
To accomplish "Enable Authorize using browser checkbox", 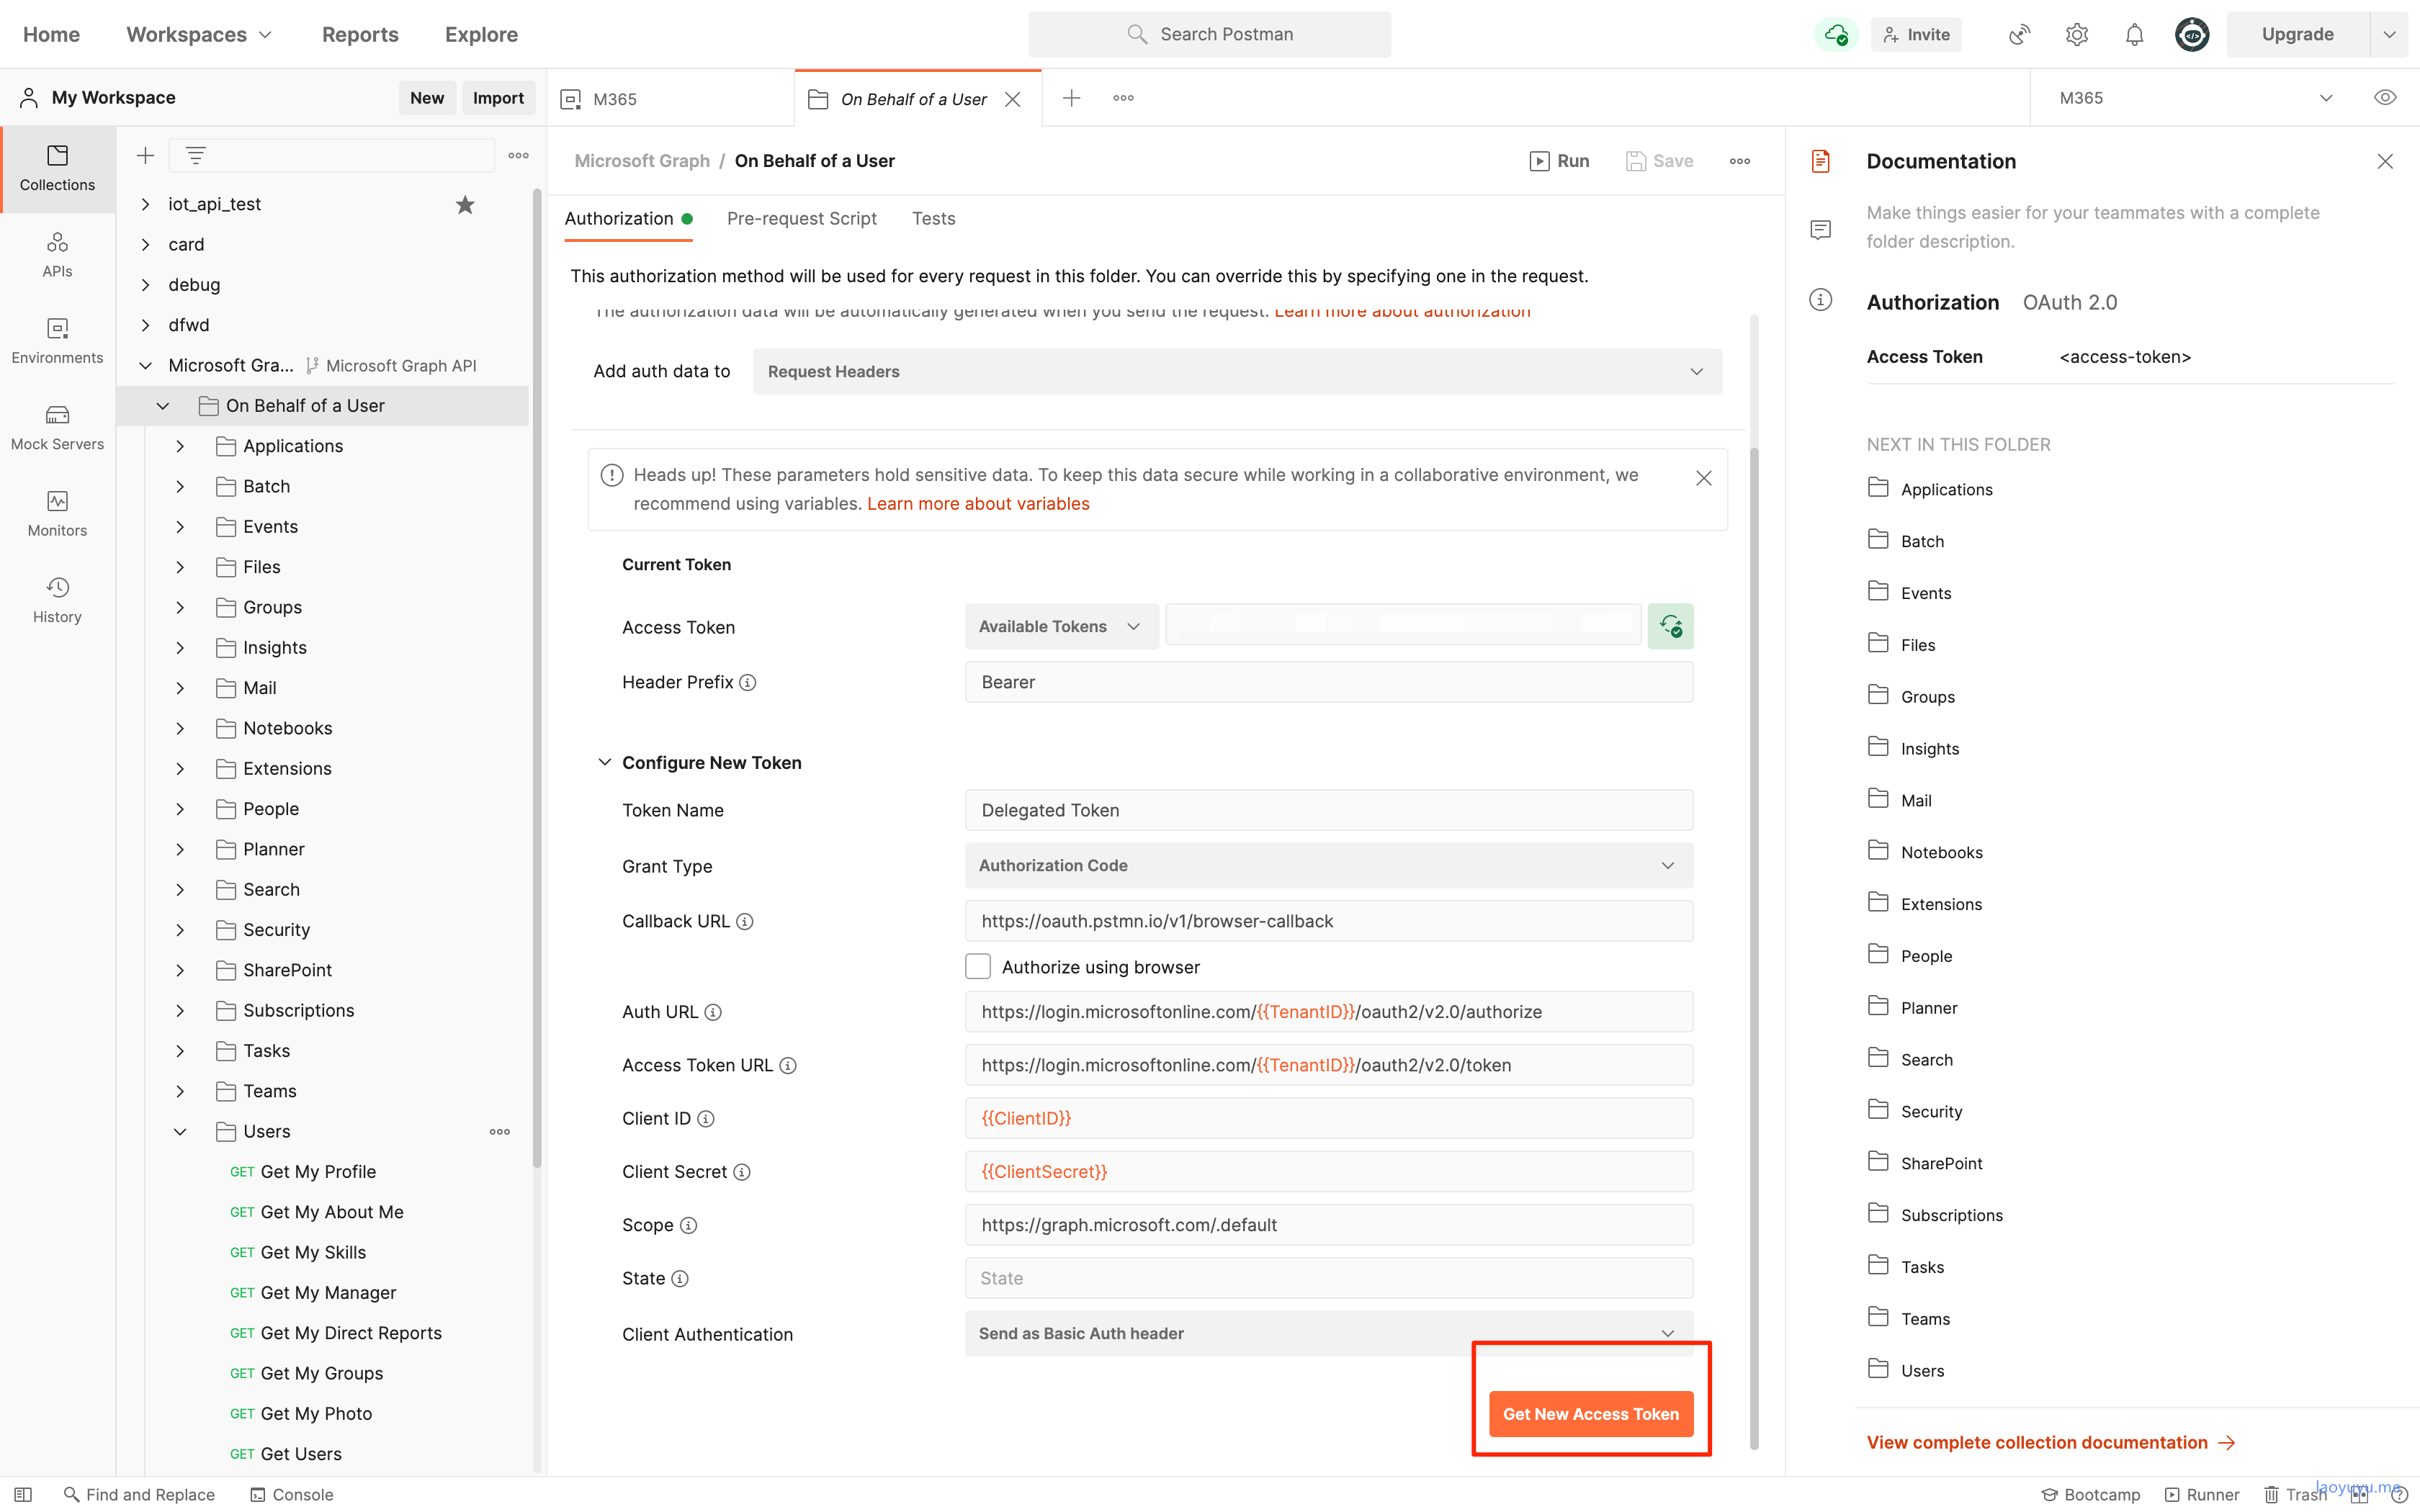I will (977, 966).
